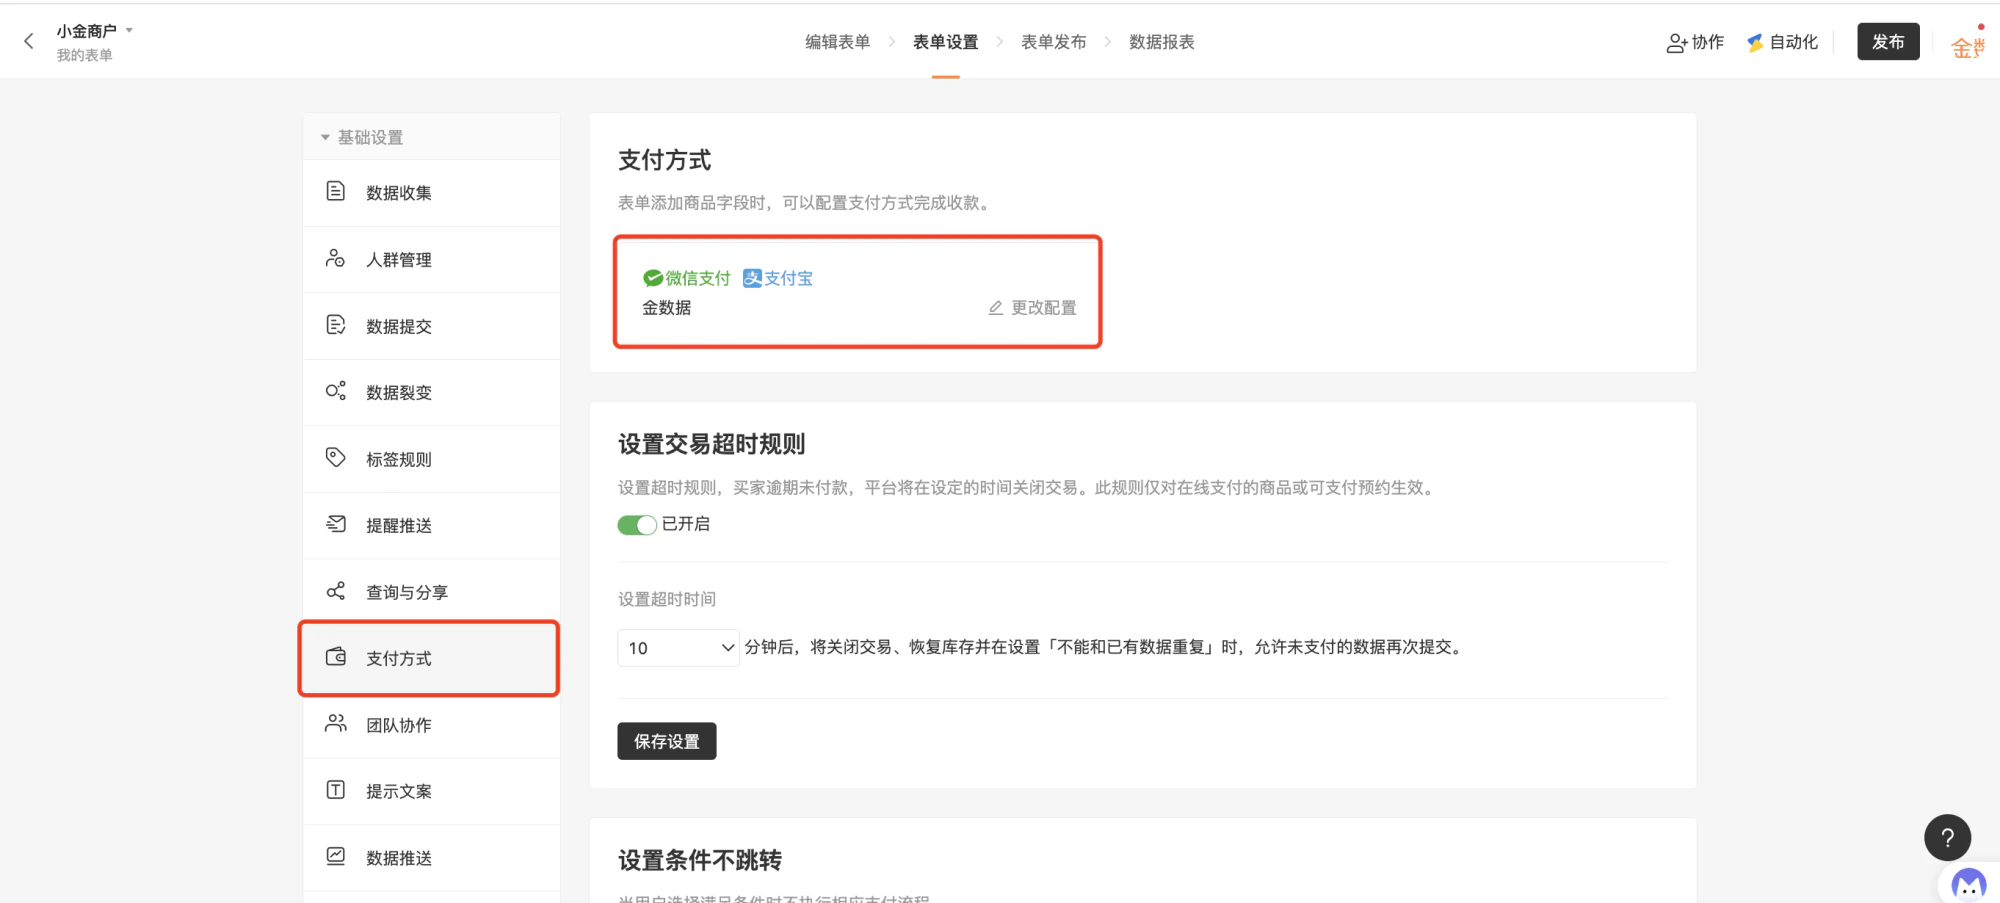Select 查询与分享 in the sidebar
Viewport: 2000px width, 903px height.
tap(407, 592)
